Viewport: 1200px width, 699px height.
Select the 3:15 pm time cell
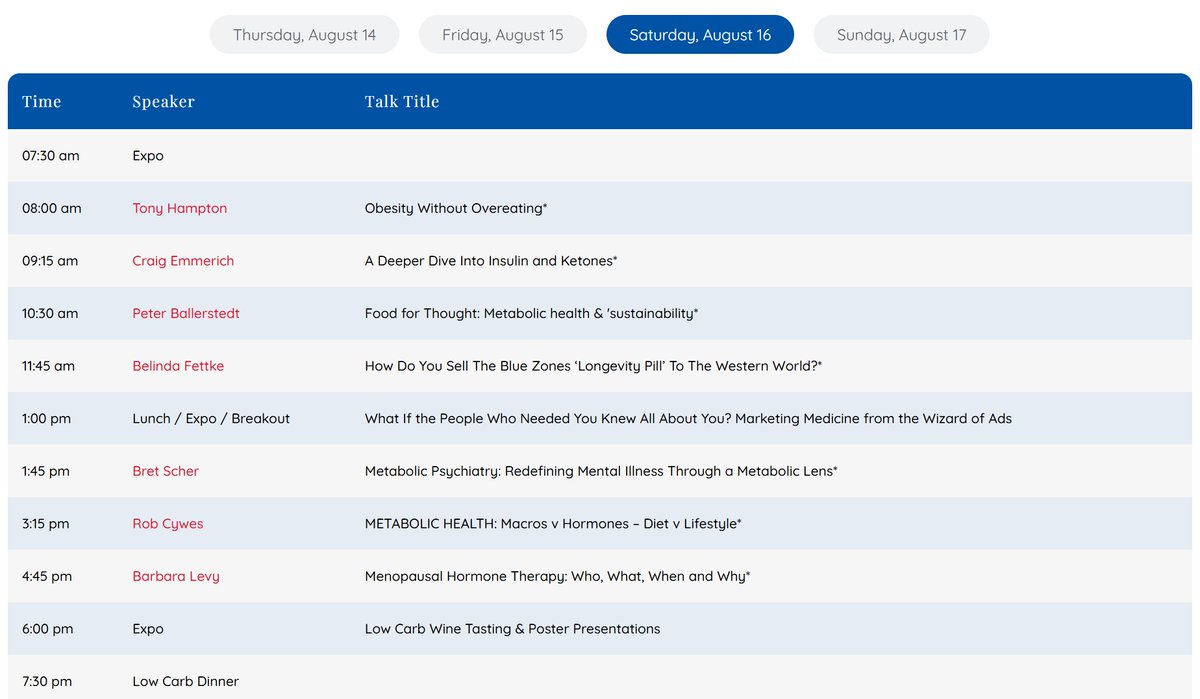(47, 524)
